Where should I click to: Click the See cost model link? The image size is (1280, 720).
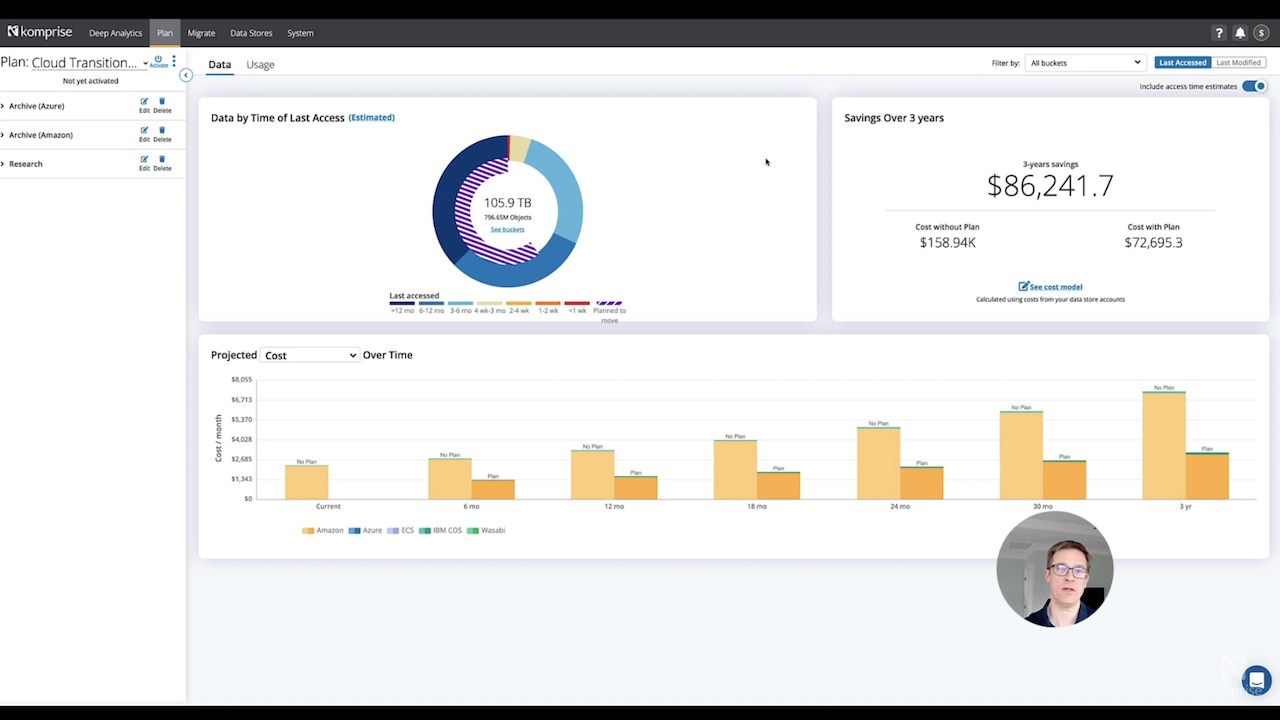click(x=1050, y=287)
